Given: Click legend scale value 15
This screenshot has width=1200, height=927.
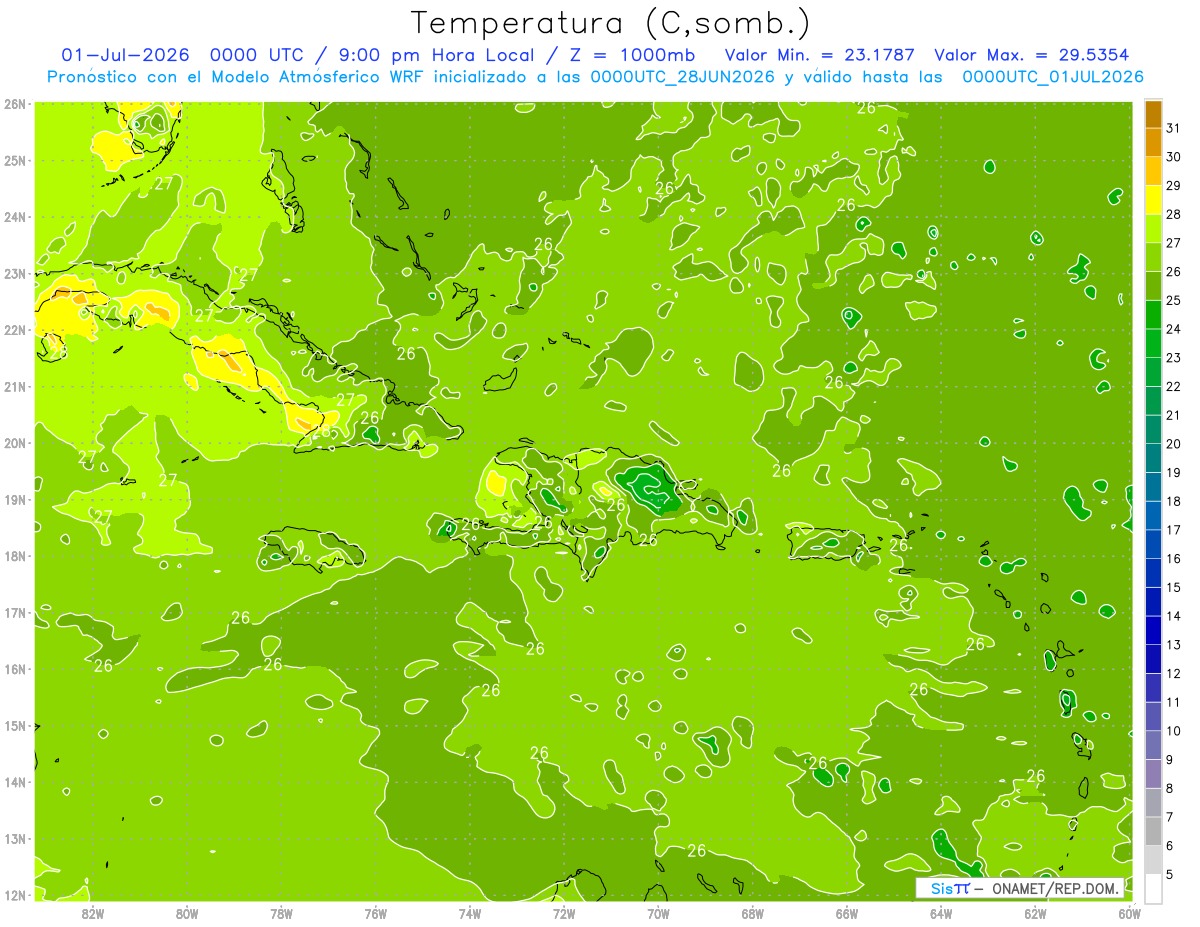Looking at the screenshot, I should pos(1173,587).
